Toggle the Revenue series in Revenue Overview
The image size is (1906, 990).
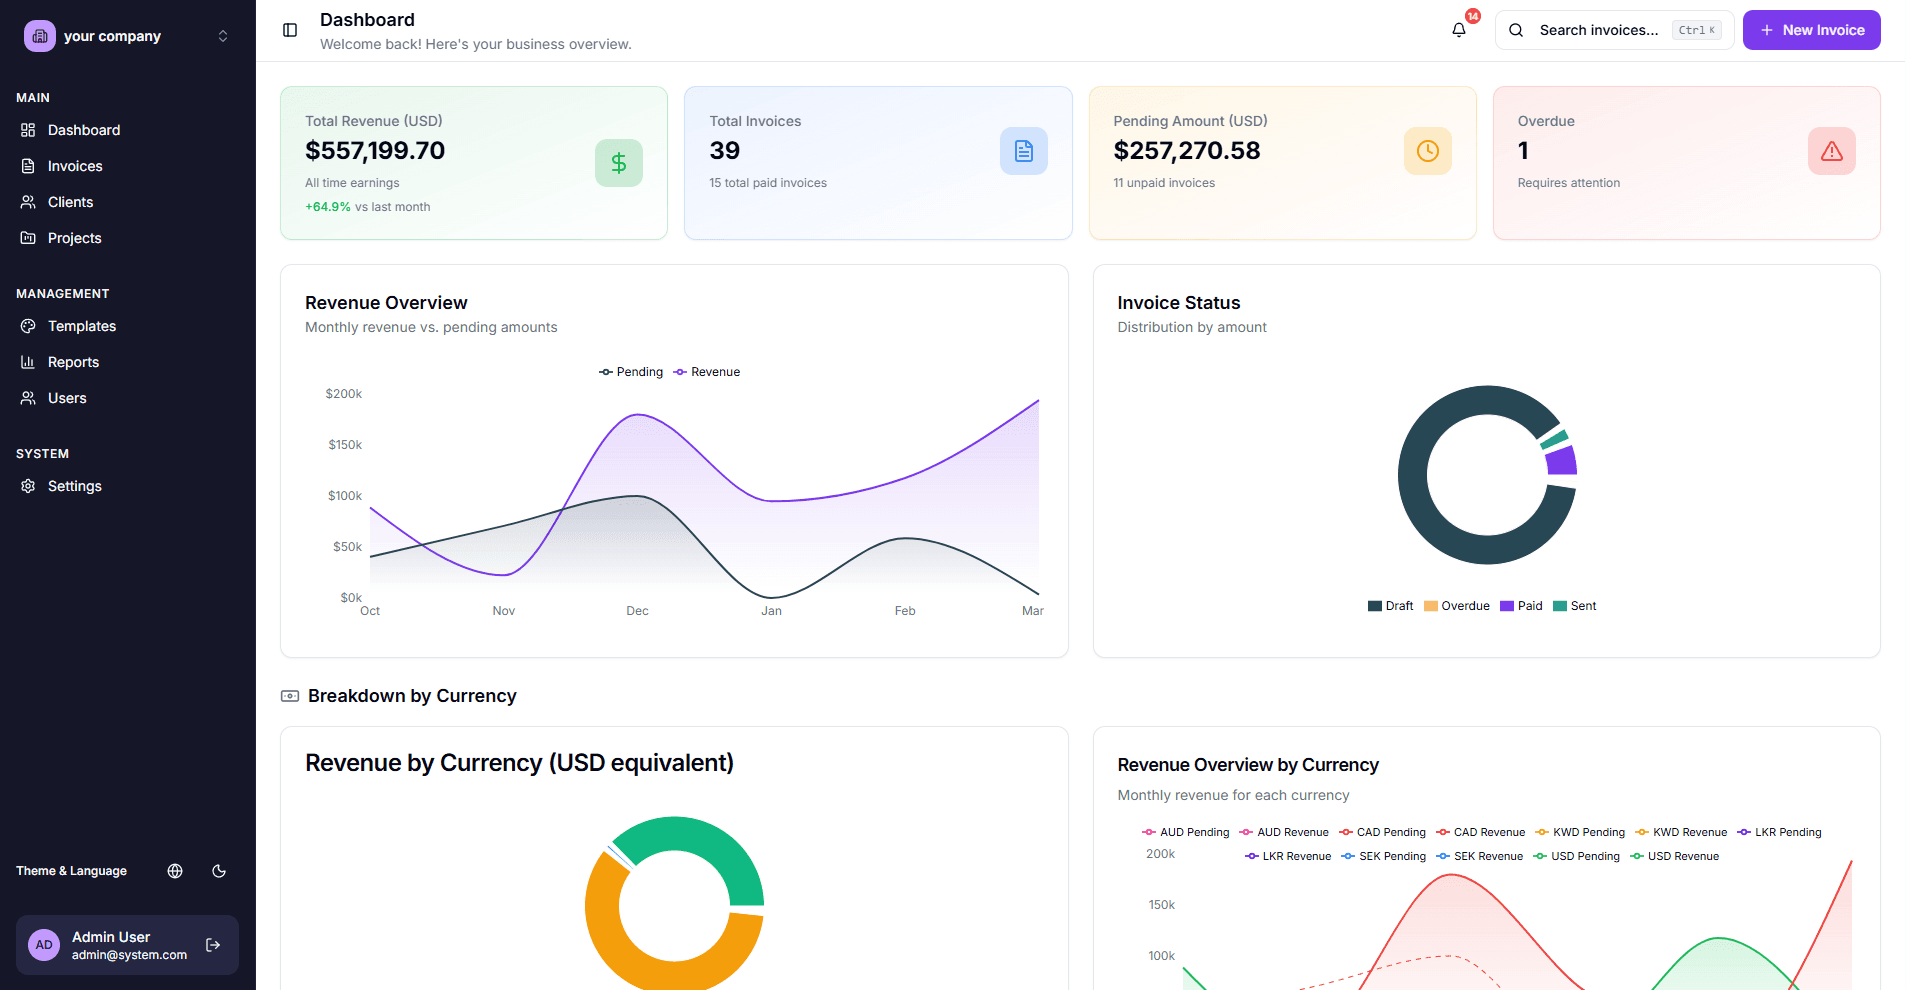(707, 371)
